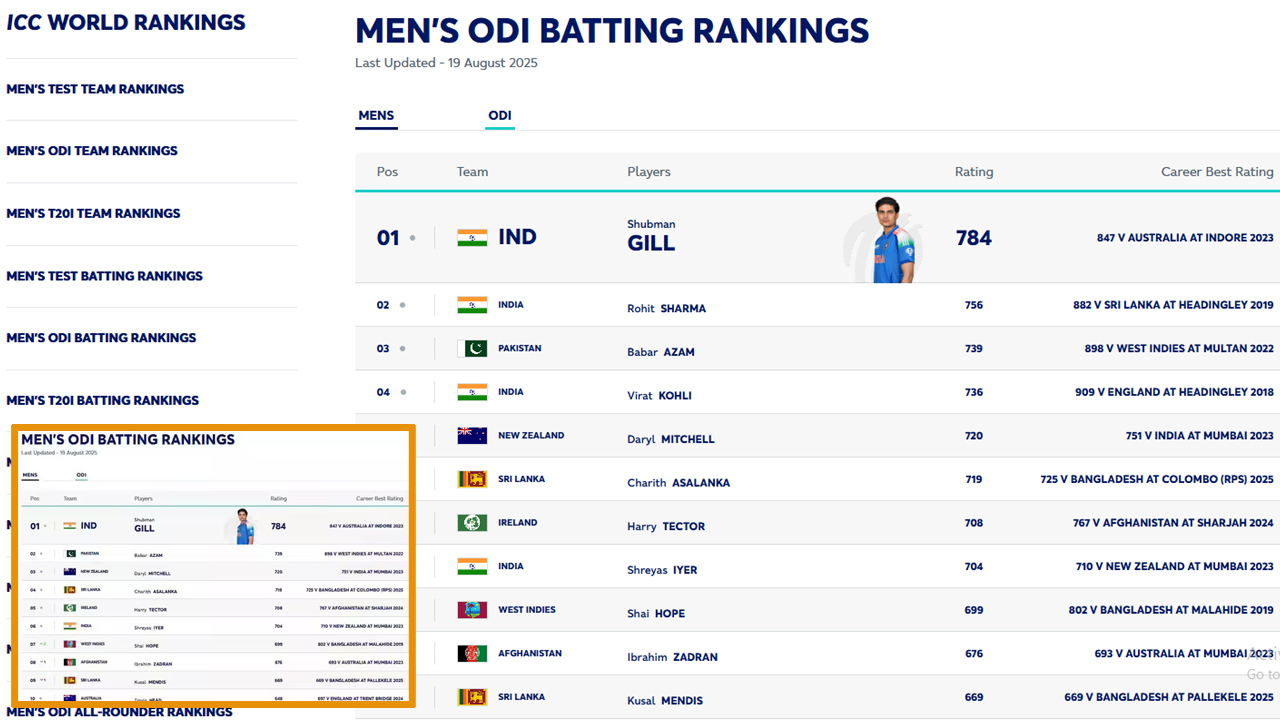The height and width of the screenshot is (720, 1280).
Task: Open Men's T20I Team Rankings
Action: coord(93,213)
